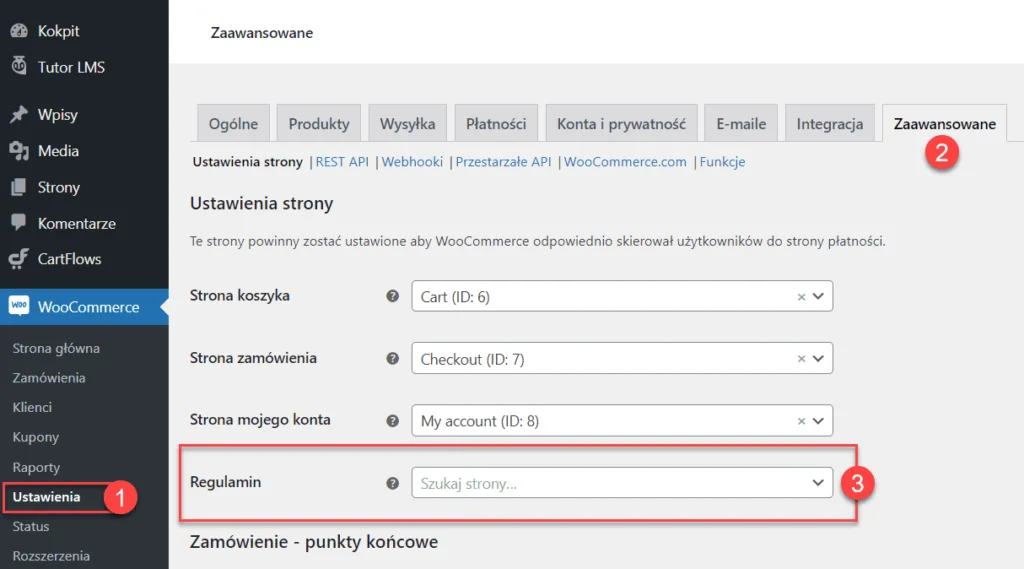This screenshot has width=1024, height=569.
Task: Select the Zaawansowane tab
Action: (x=944, y=123)
